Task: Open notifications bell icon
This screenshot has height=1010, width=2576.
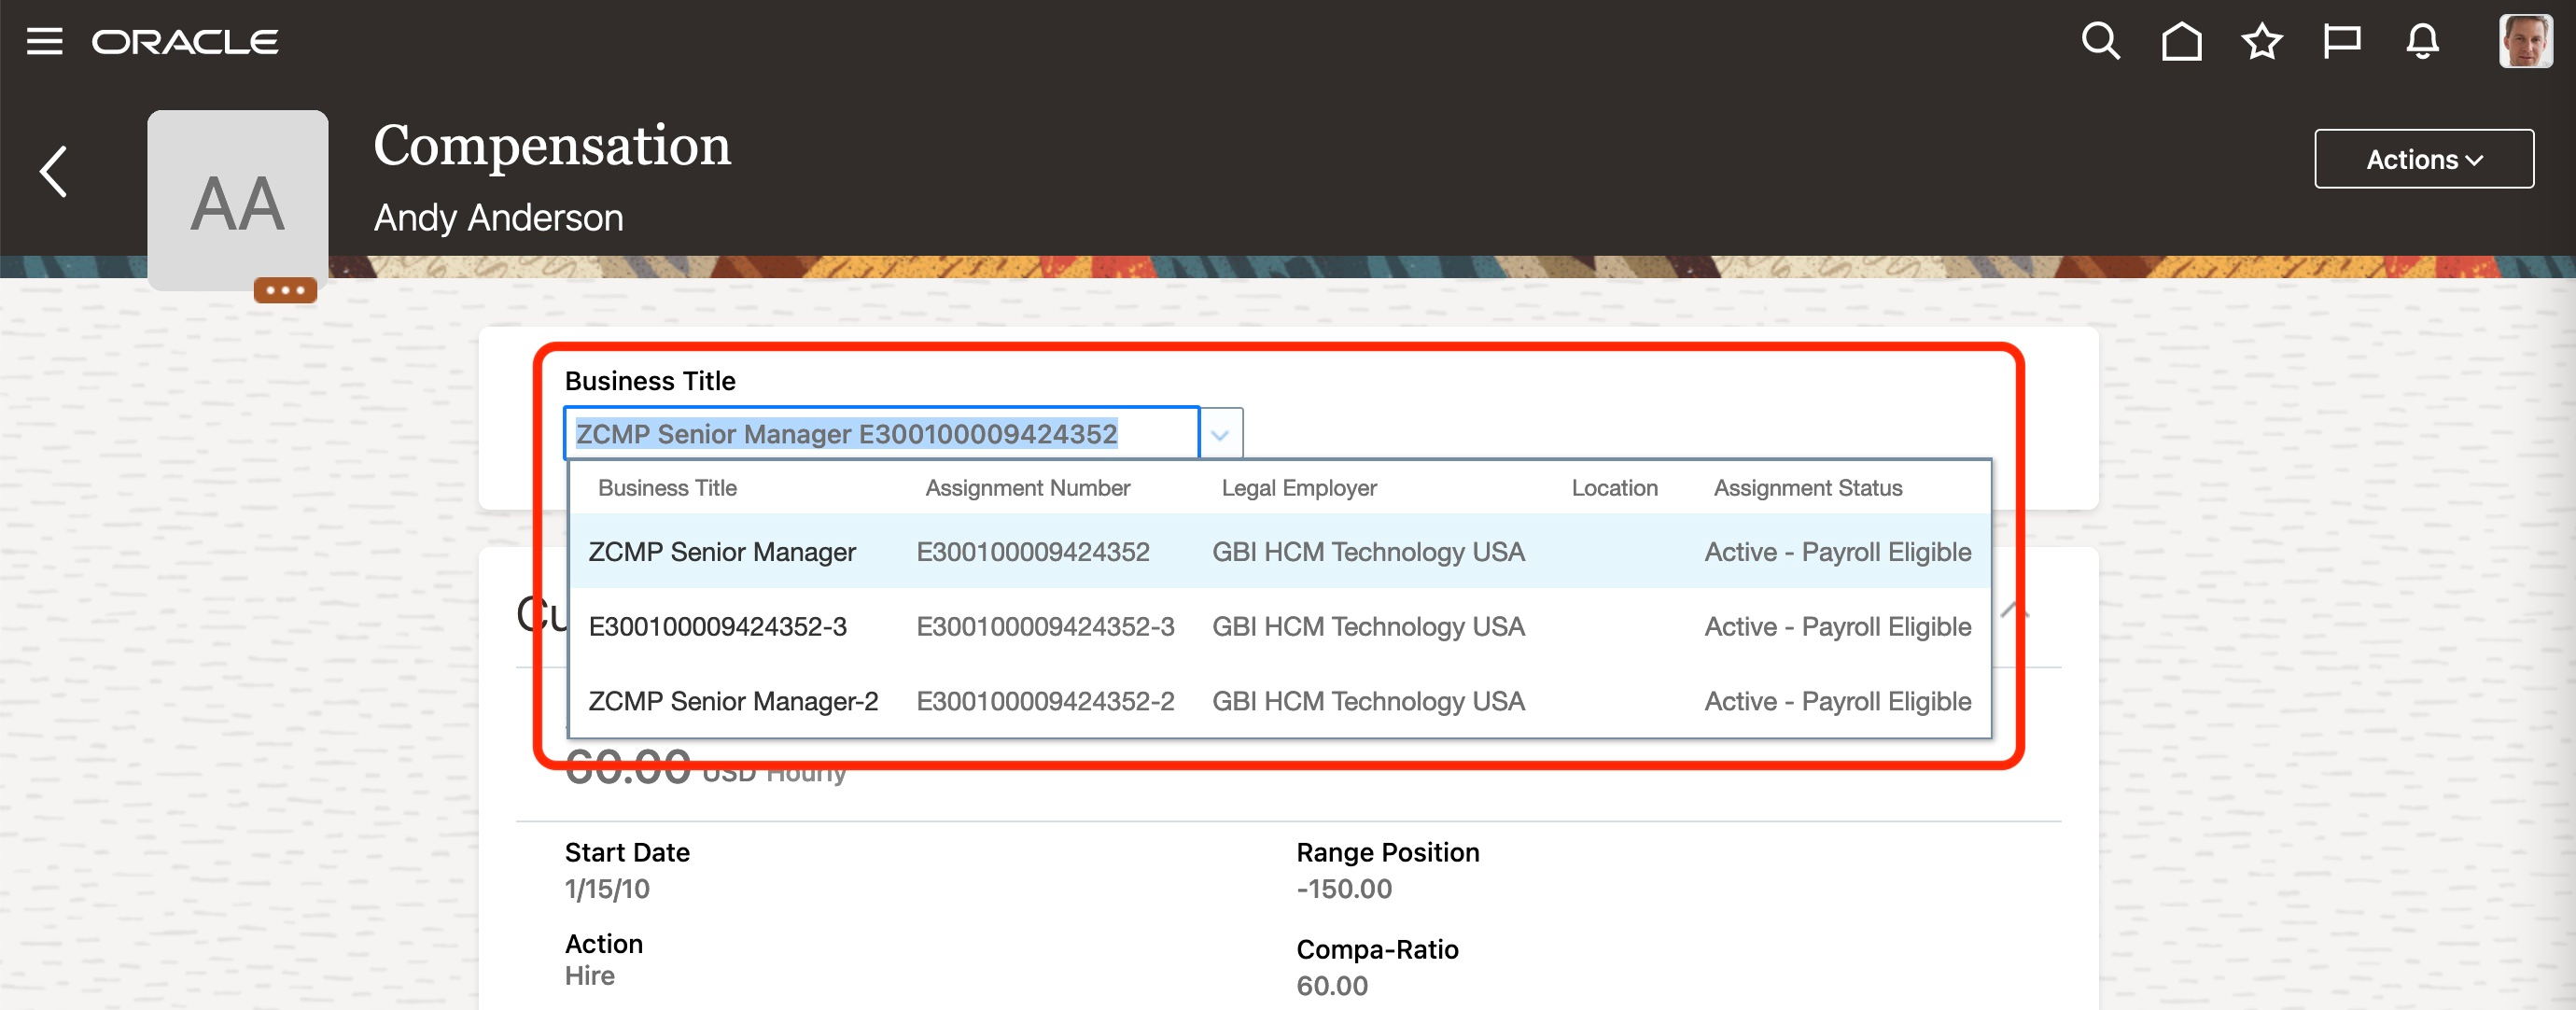Action: (x=2422, y=42)
